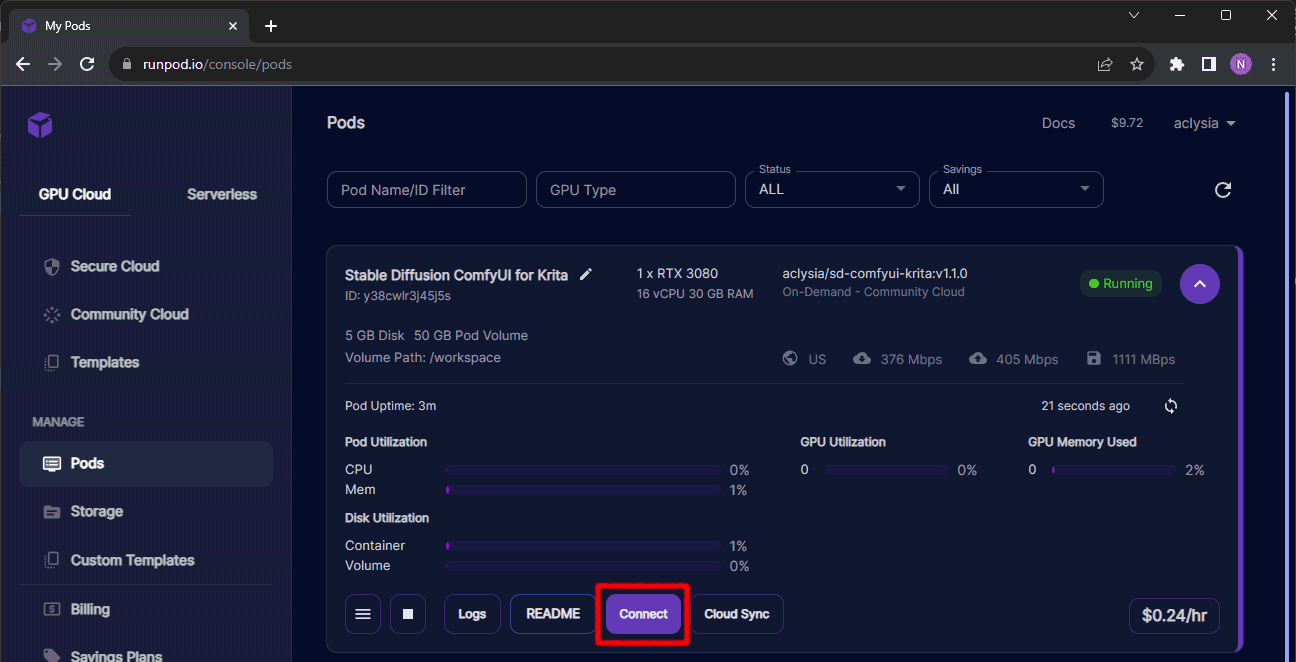This screenshot has width=1296, height=662.
Task: Click the $9.72 balance
Action: [1127, 123]
